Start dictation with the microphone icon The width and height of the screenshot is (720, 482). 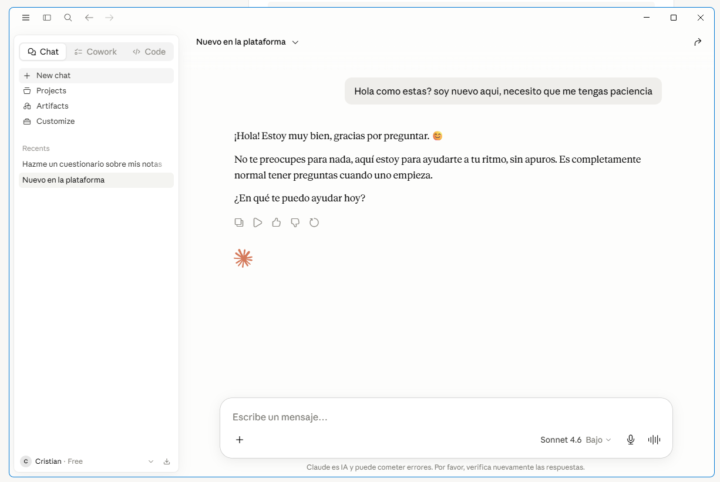[630, 440]
